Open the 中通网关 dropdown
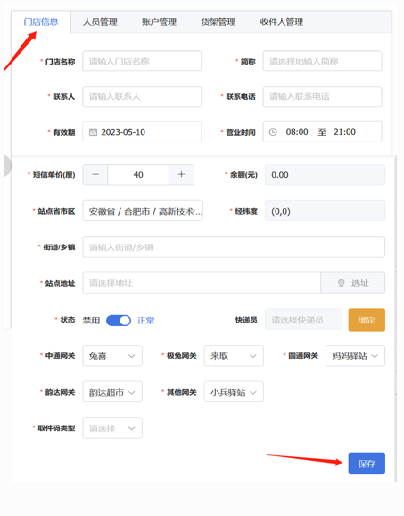Image resolution: width=404 pixels, height=516 pixels. 113,356
